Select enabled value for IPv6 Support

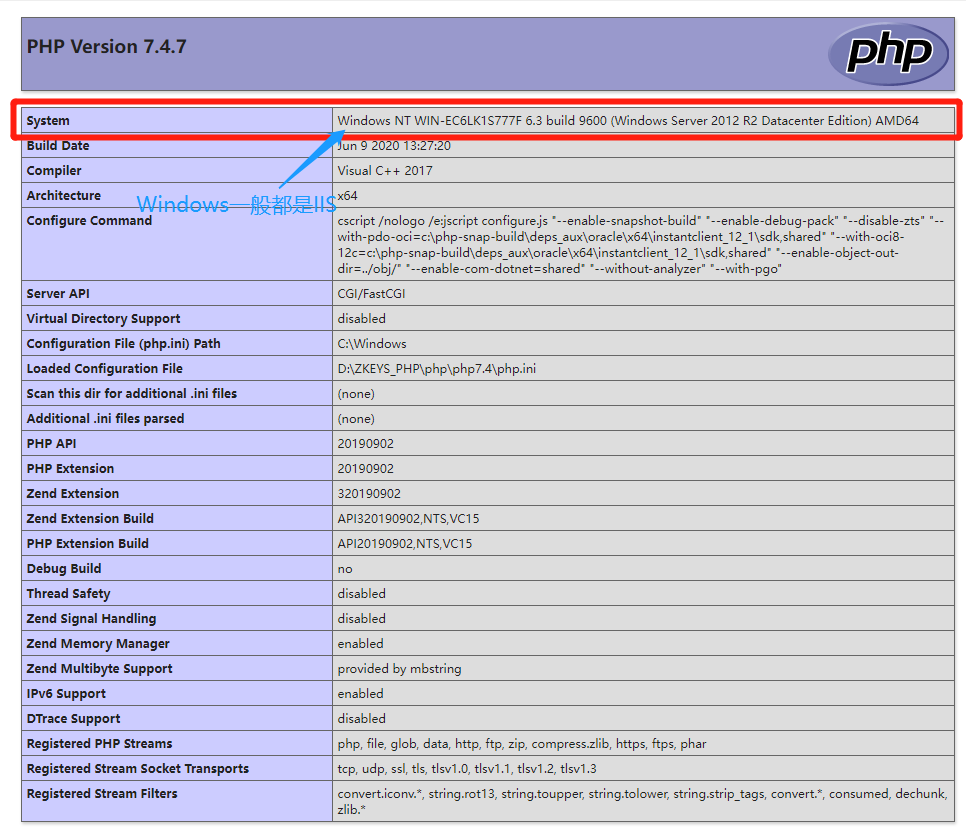coord(360,694)
